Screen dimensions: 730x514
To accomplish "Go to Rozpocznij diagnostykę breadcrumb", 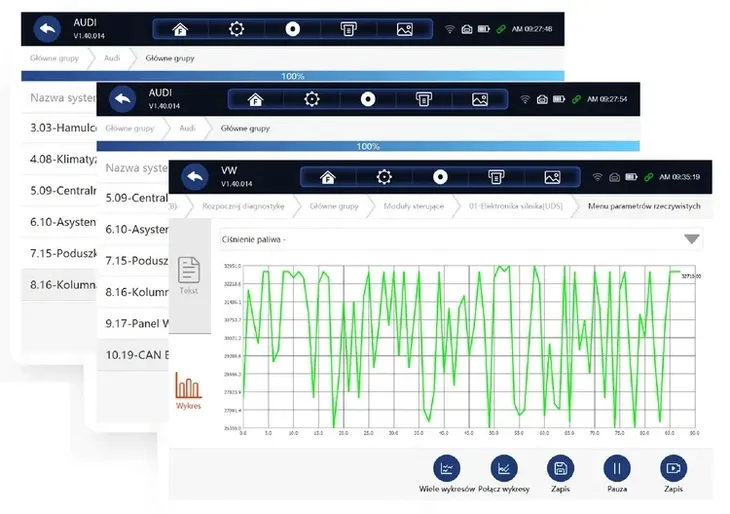I will [243, 206].
